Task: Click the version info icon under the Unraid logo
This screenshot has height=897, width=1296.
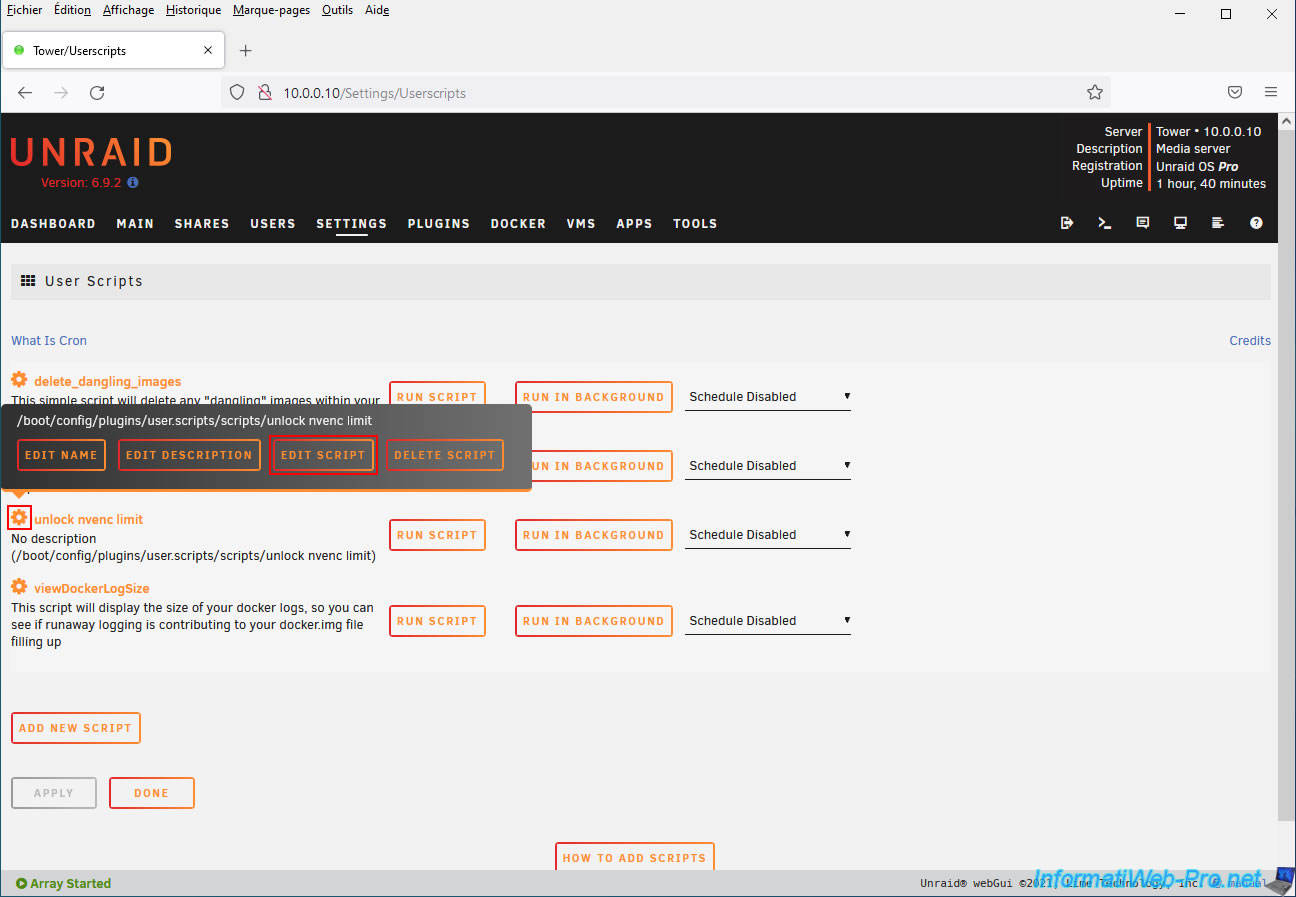Action: tap(133, 183)
